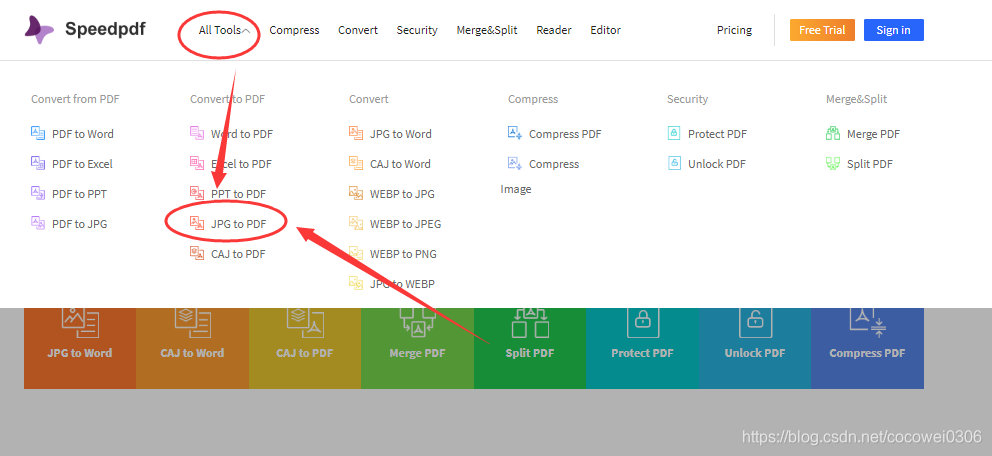Click the Speedpdf brand name text

[x=105, y=30]
